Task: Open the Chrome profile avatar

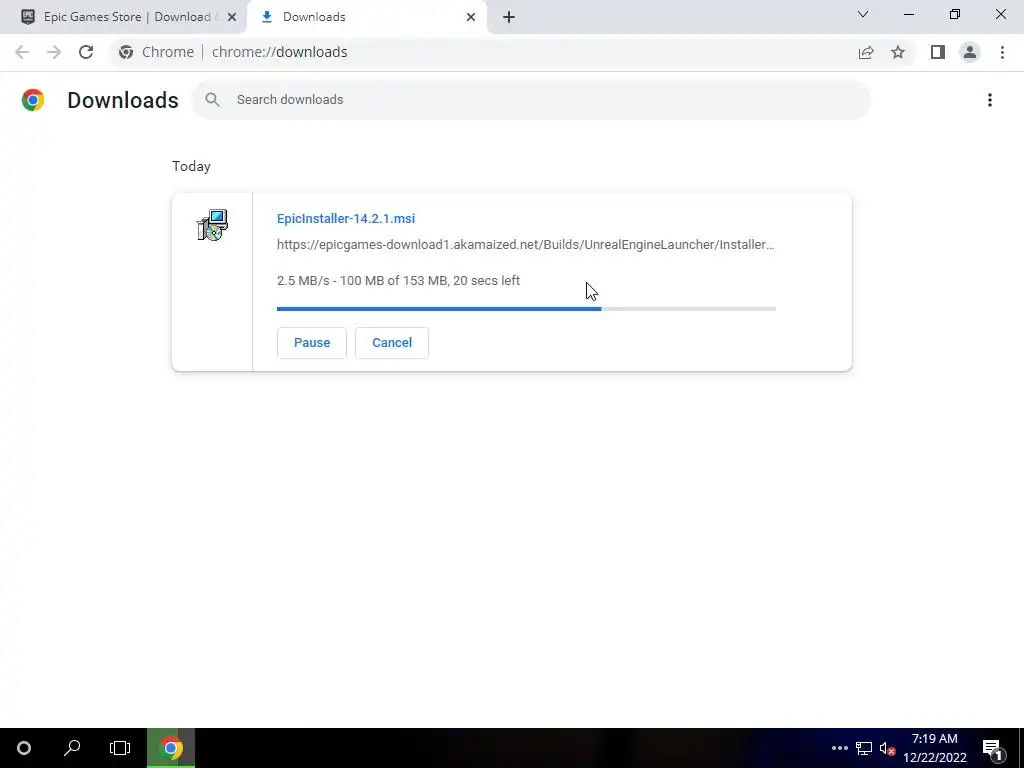Action: coord(970,52)
